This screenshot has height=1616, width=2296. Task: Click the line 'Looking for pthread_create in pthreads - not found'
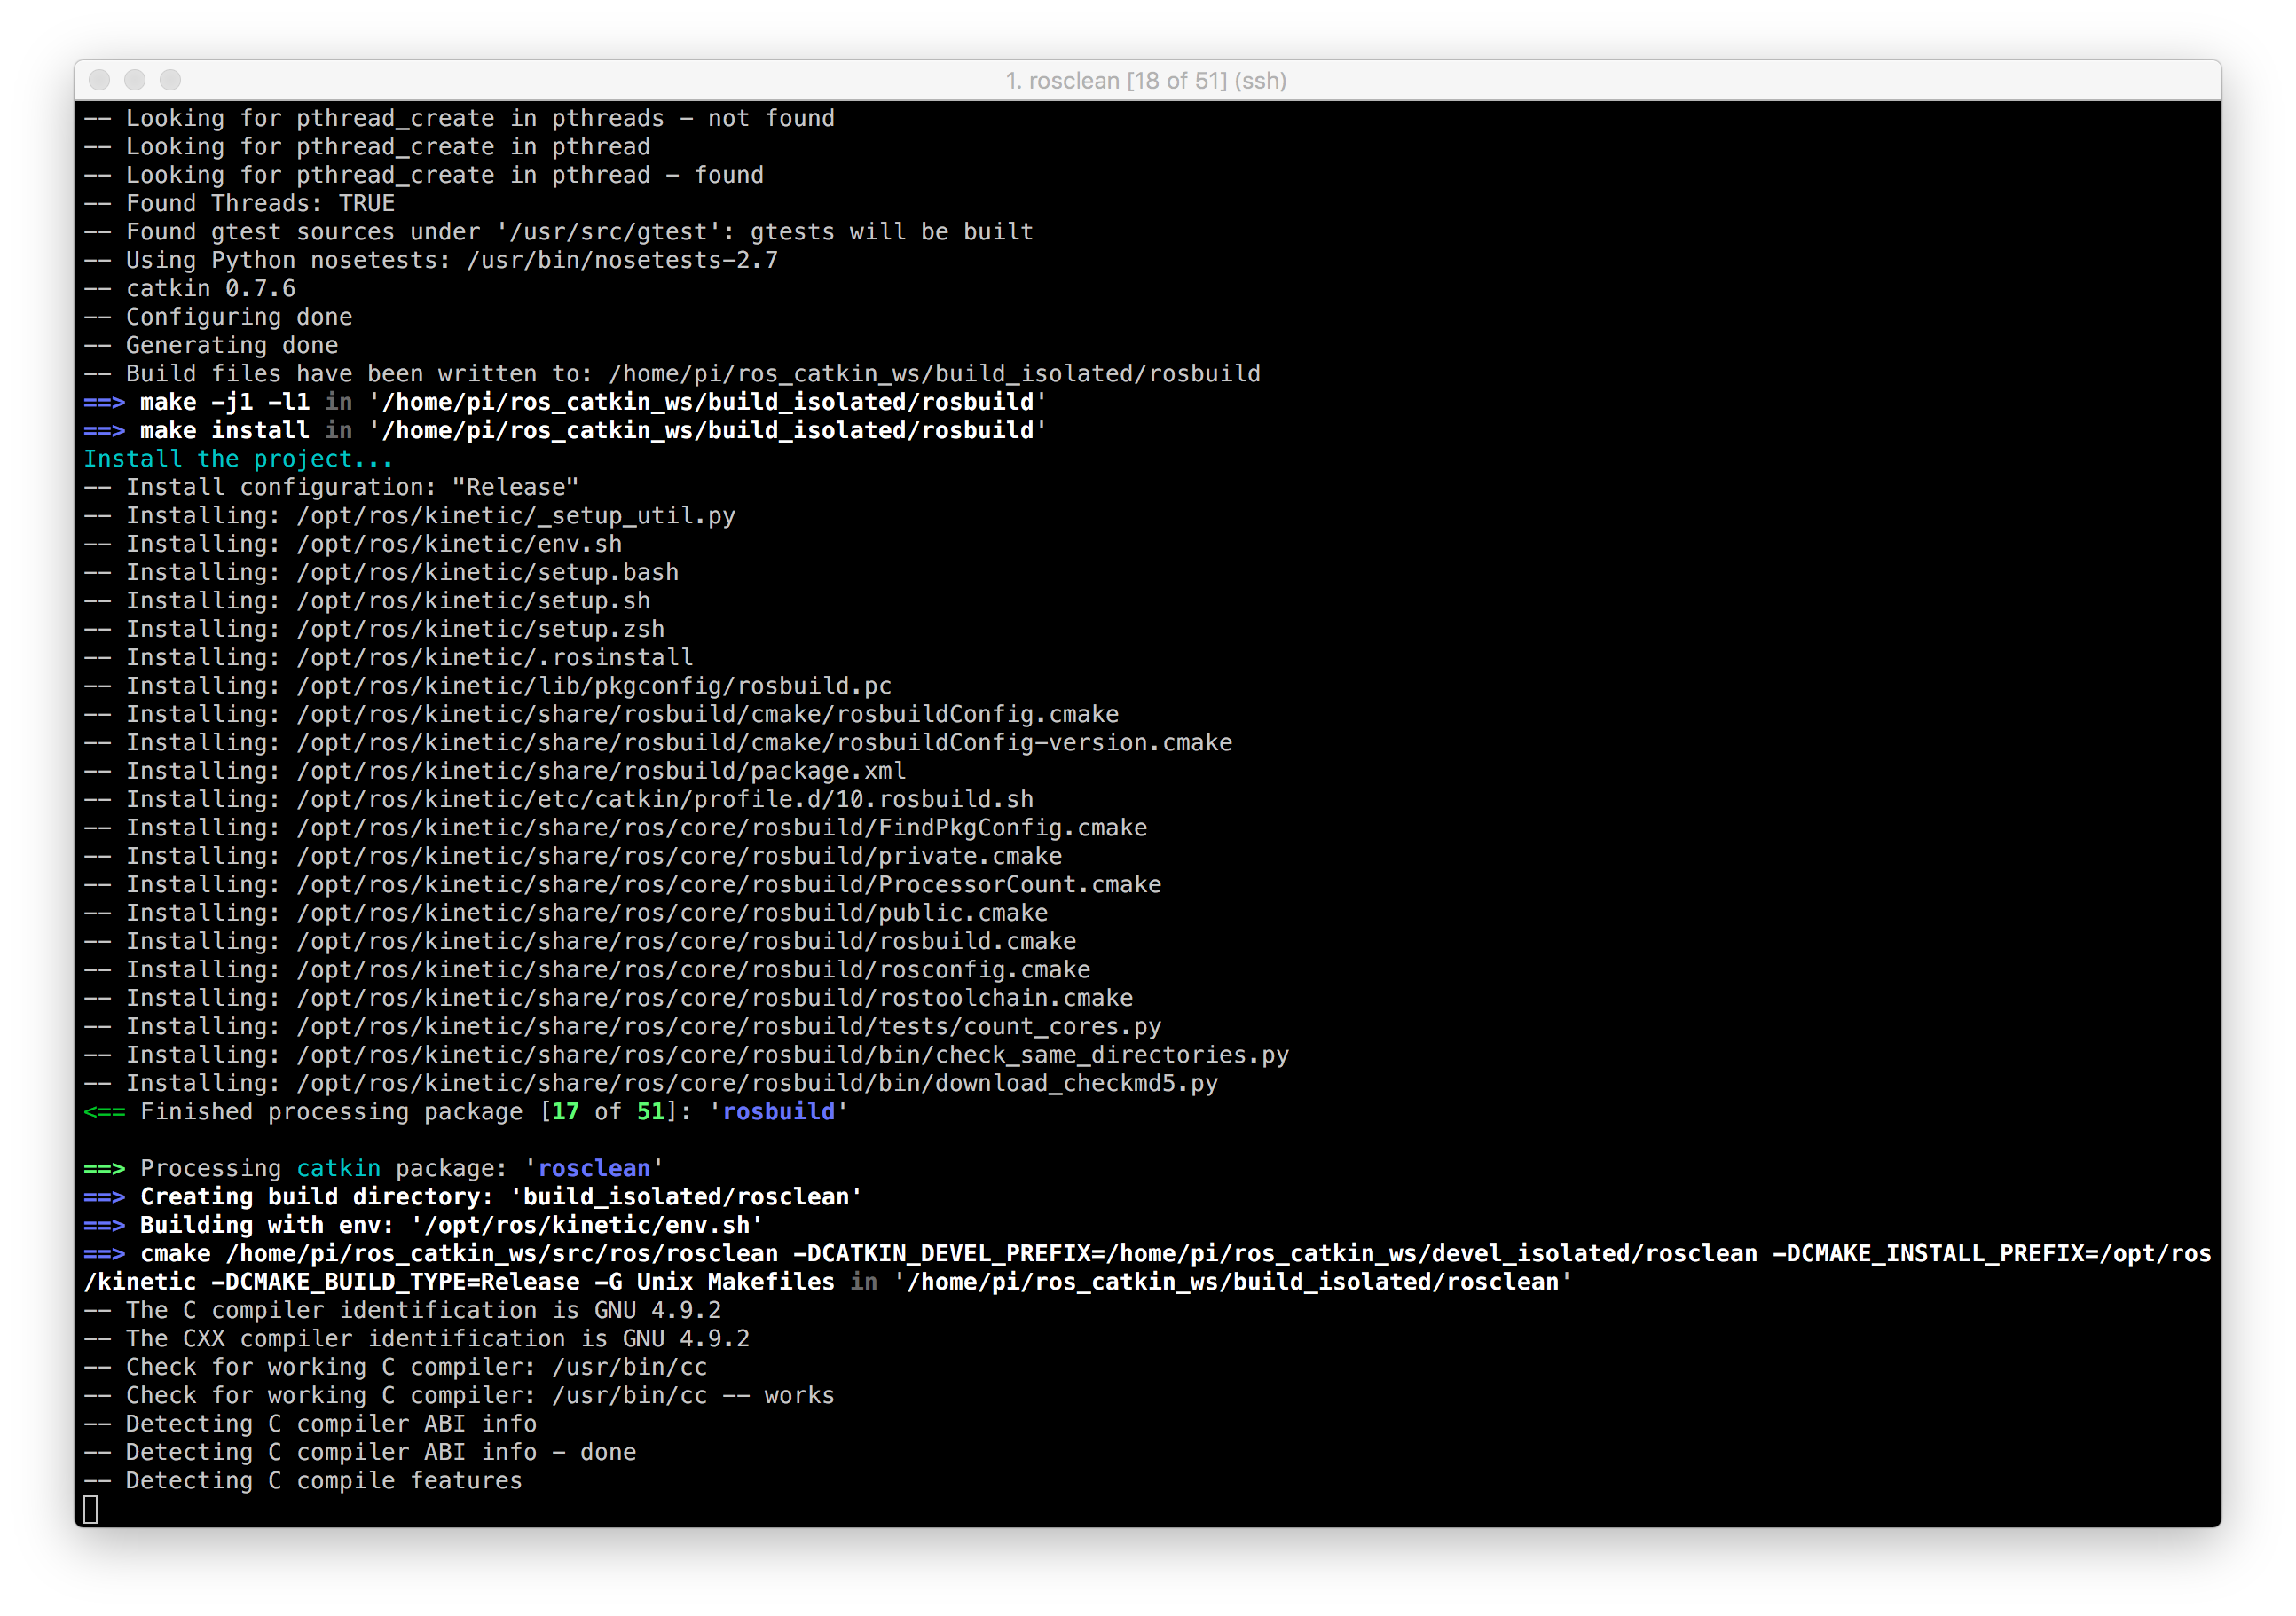pos(459,118)
